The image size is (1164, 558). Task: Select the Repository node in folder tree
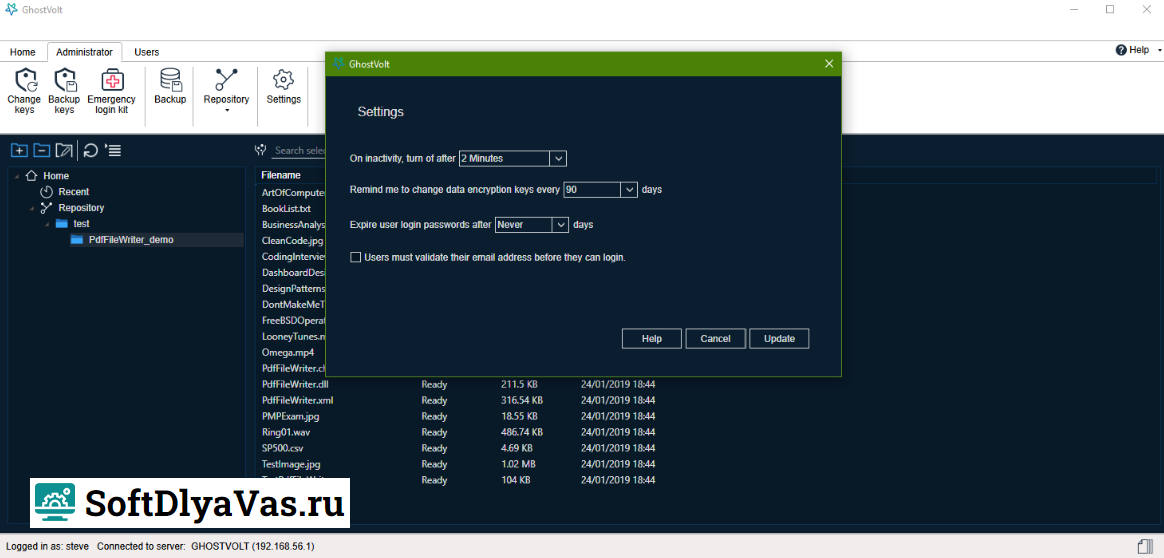coord(72,208)
